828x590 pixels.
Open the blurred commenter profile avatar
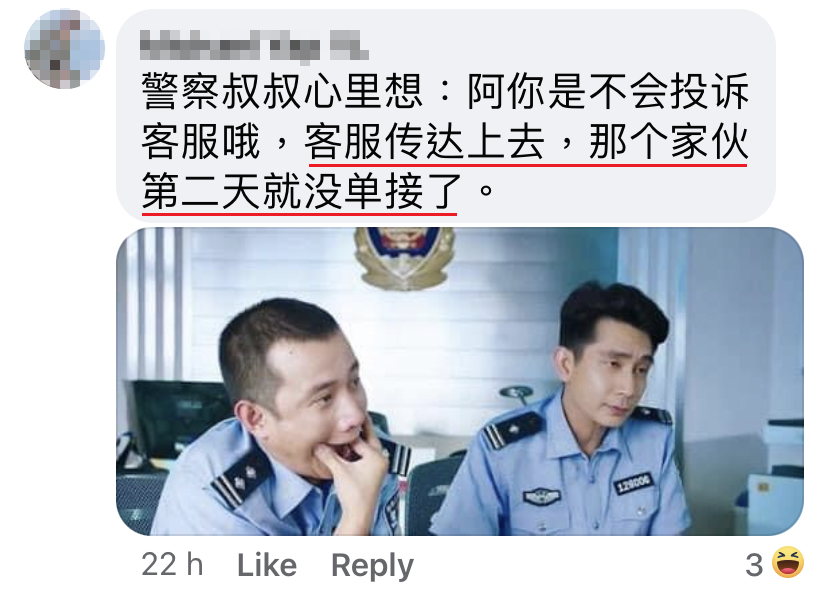[64, 49]
